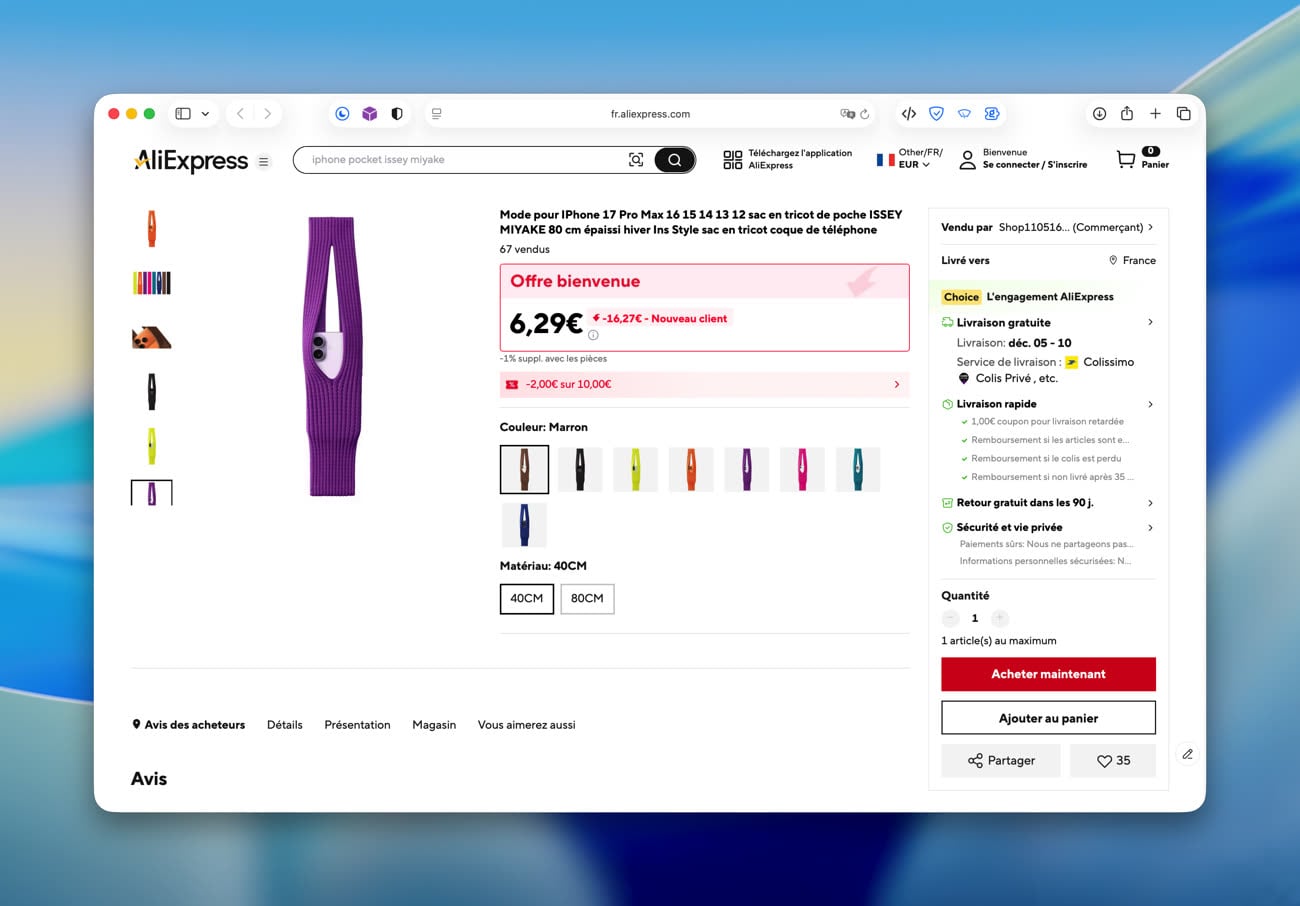Switch to the Détails tab
The image size is (1300, 906).
click(285, 725)
